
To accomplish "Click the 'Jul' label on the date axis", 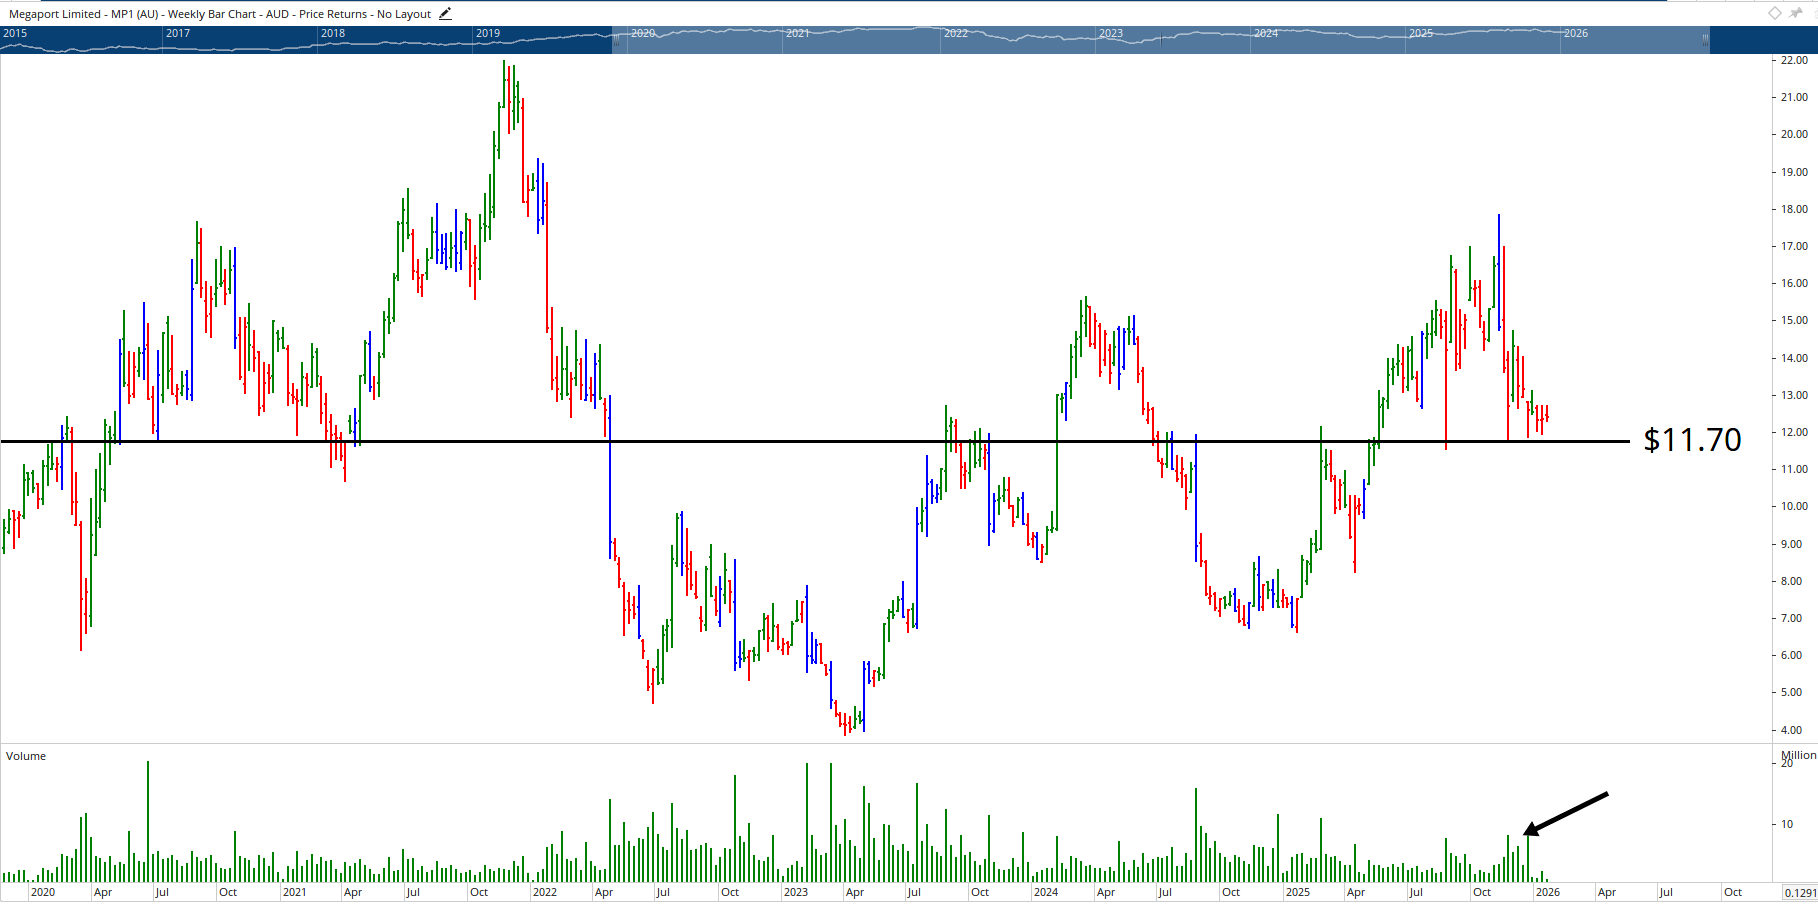I will [164, 890].
